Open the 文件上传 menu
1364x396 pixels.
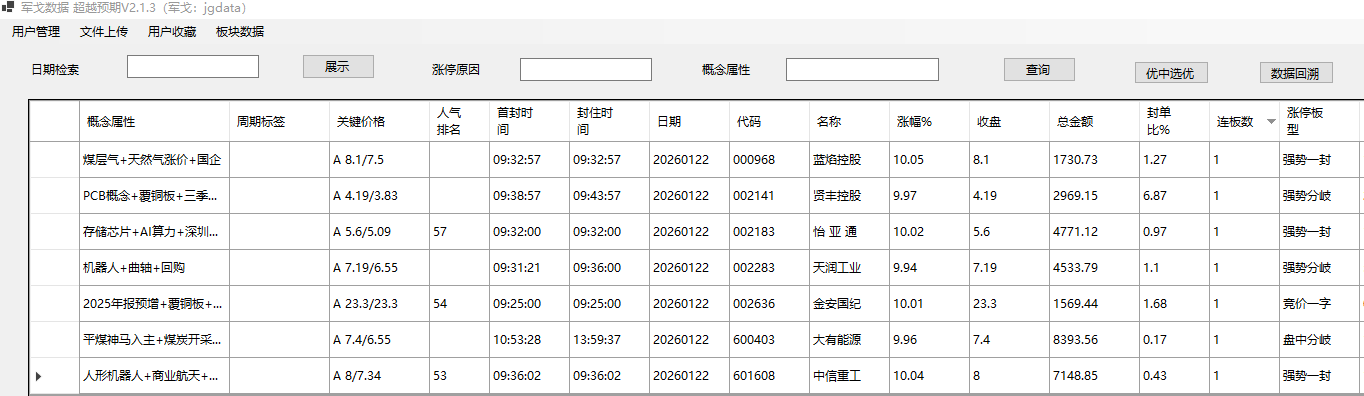[104, 31]
